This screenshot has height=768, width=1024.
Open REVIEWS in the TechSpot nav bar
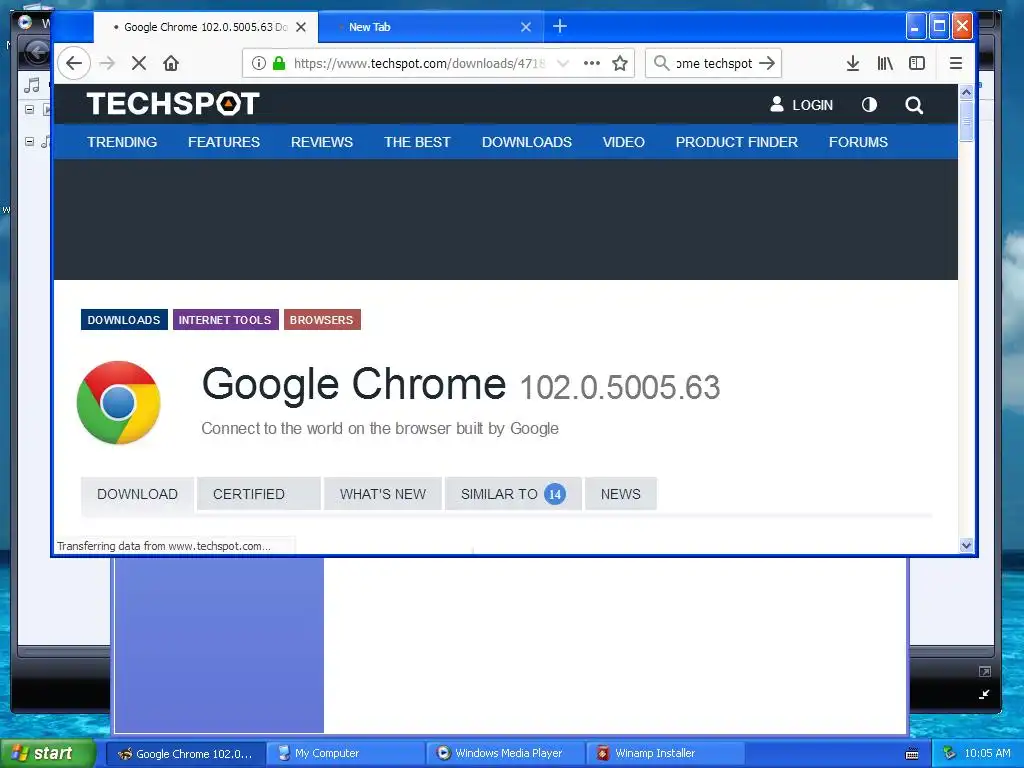[x=322, y=142]
